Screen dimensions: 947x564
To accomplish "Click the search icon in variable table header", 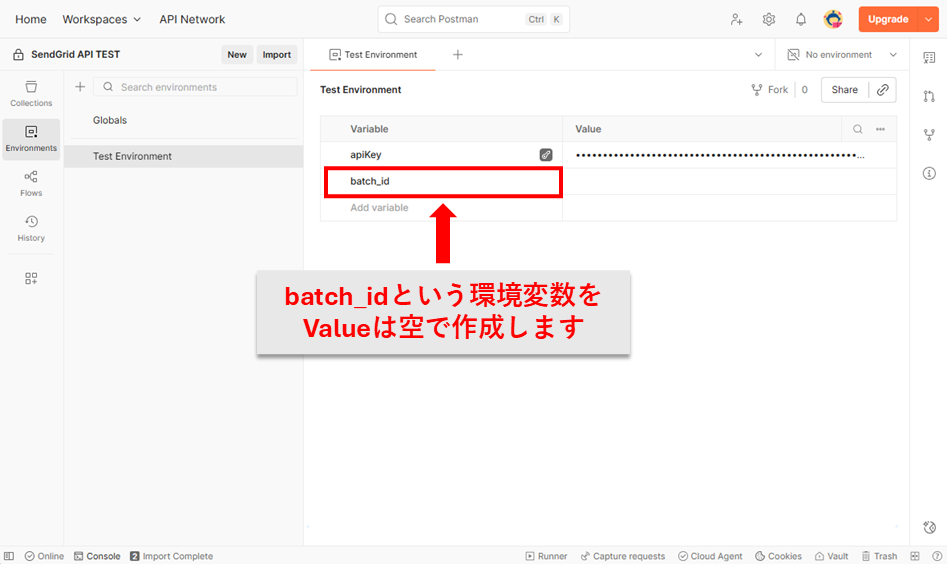I will pos(857,129).
